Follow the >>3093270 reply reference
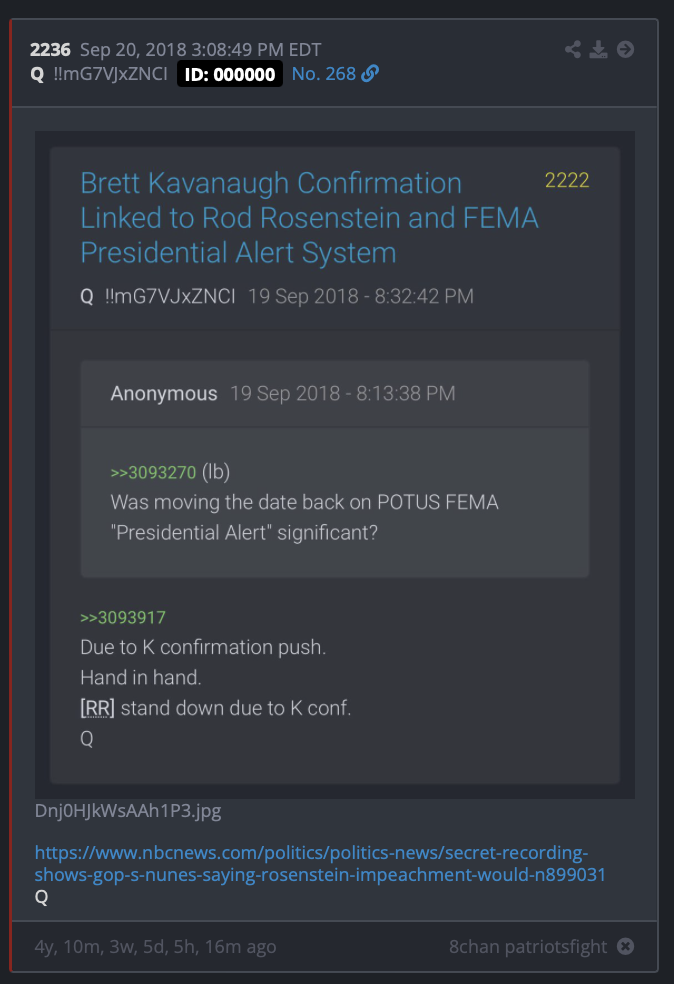 (153, 473)
